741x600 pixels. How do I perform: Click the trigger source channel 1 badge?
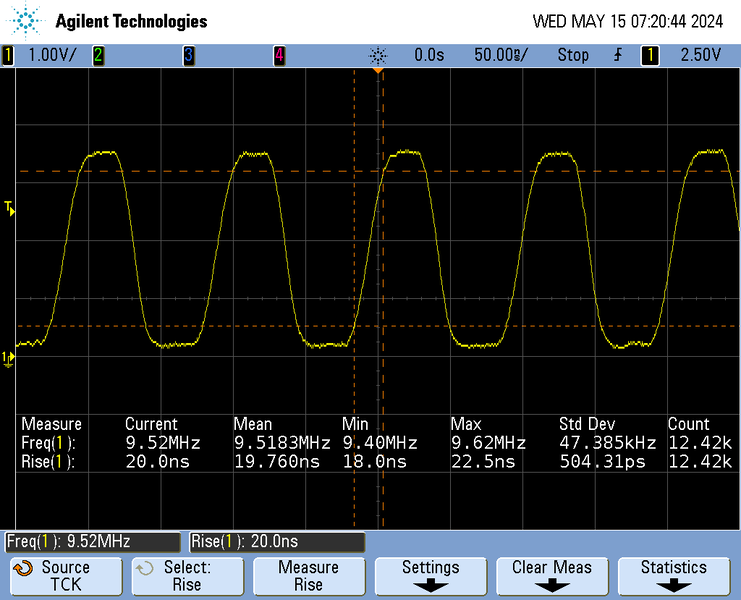(650, 56)
